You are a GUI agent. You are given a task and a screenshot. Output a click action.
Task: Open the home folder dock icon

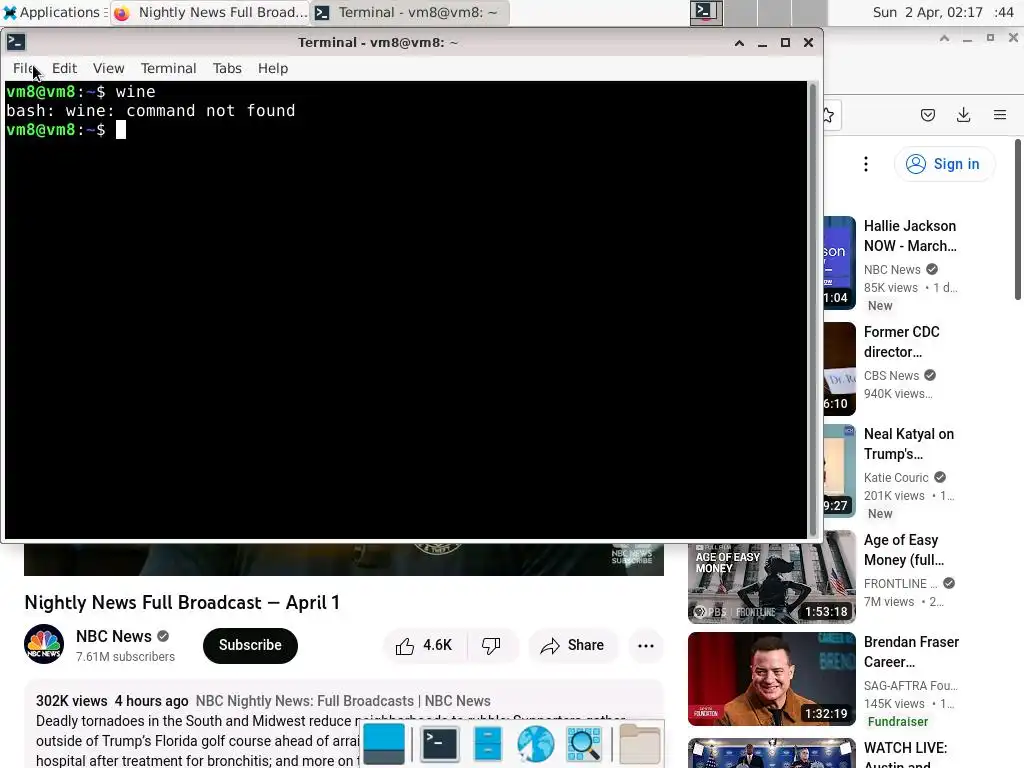pyautogui.click(x=639, y=744)
